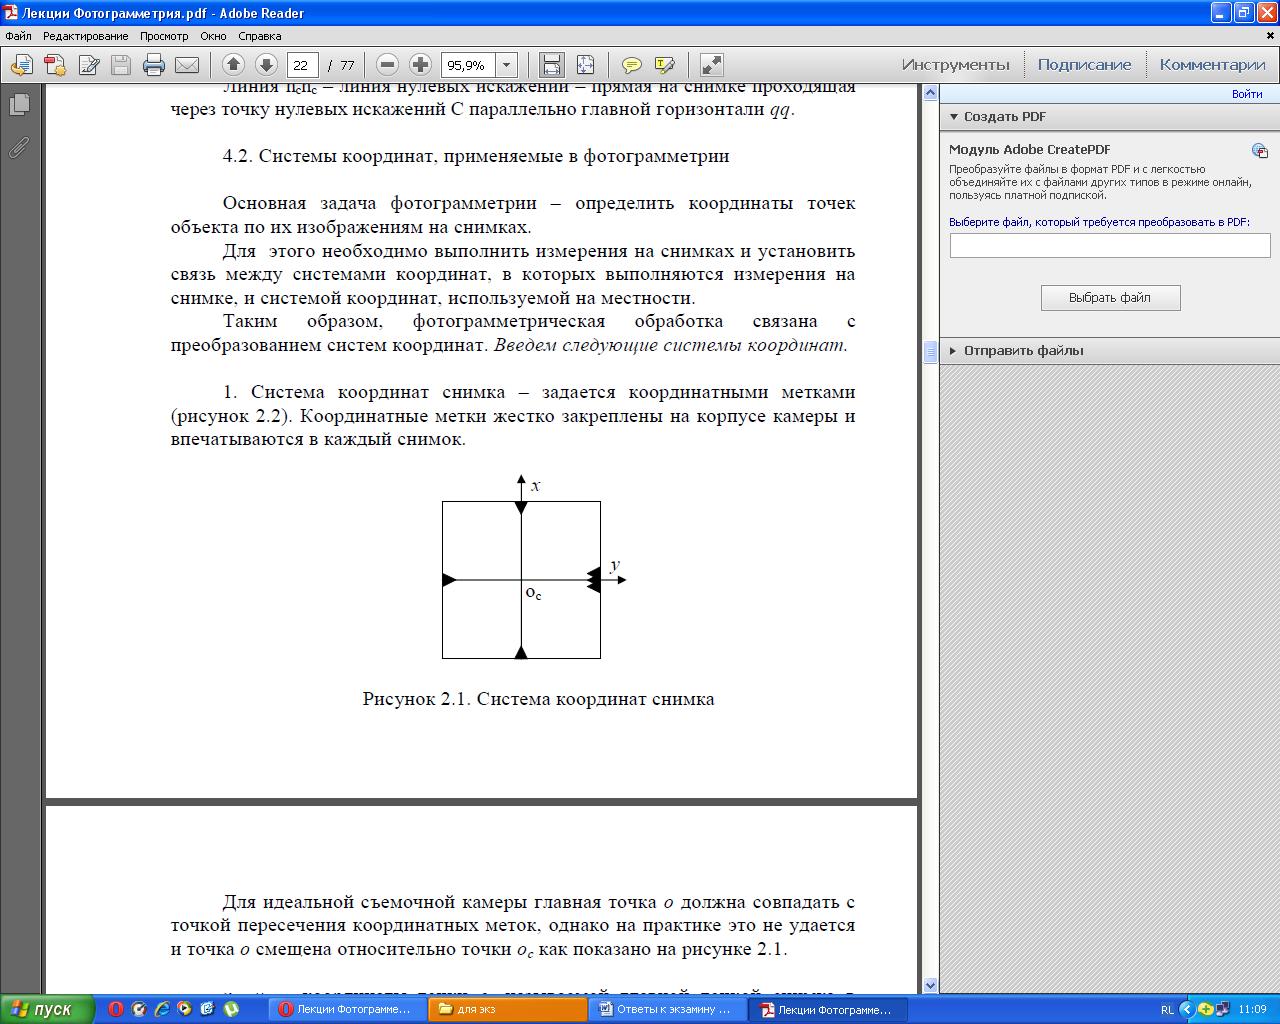This screenshot has width=1280, height=1024.
Task: Click the пуск Start button
Action: click(x=47, y=1009)
